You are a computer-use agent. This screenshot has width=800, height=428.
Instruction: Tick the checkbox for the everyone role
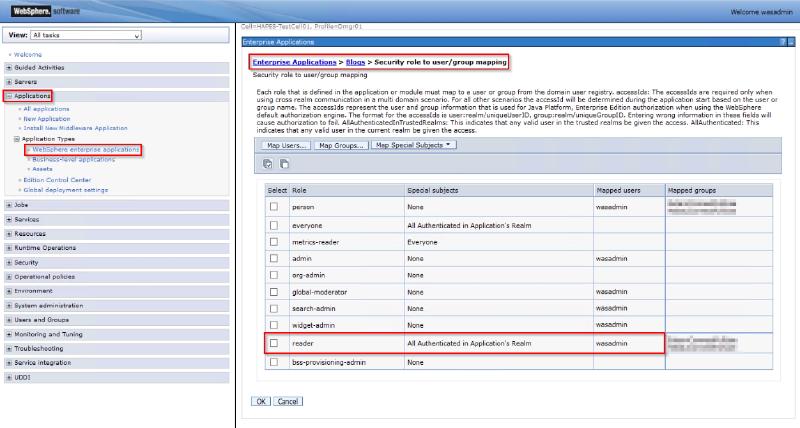[274, 225]
